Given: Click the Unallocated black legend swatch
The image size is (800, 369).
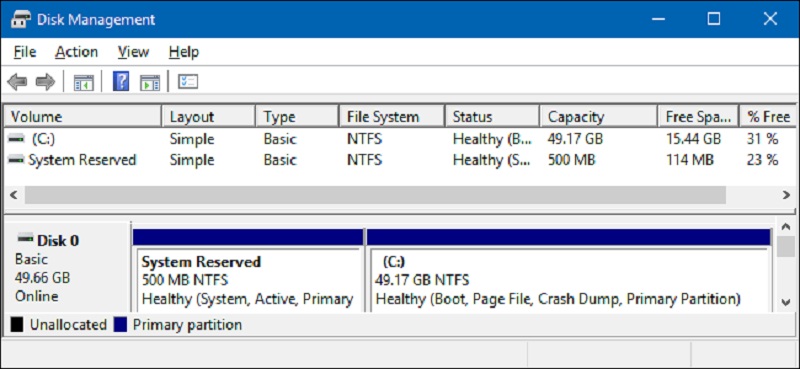Looking at the screenshot, I should coord(17,325).
